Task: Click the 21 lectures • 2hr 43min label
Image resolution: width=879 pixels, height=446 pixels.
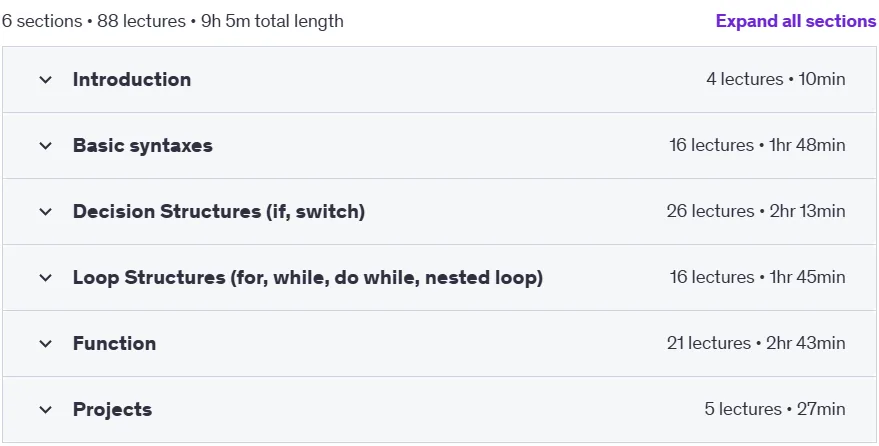Action: (x=756, y=343)
